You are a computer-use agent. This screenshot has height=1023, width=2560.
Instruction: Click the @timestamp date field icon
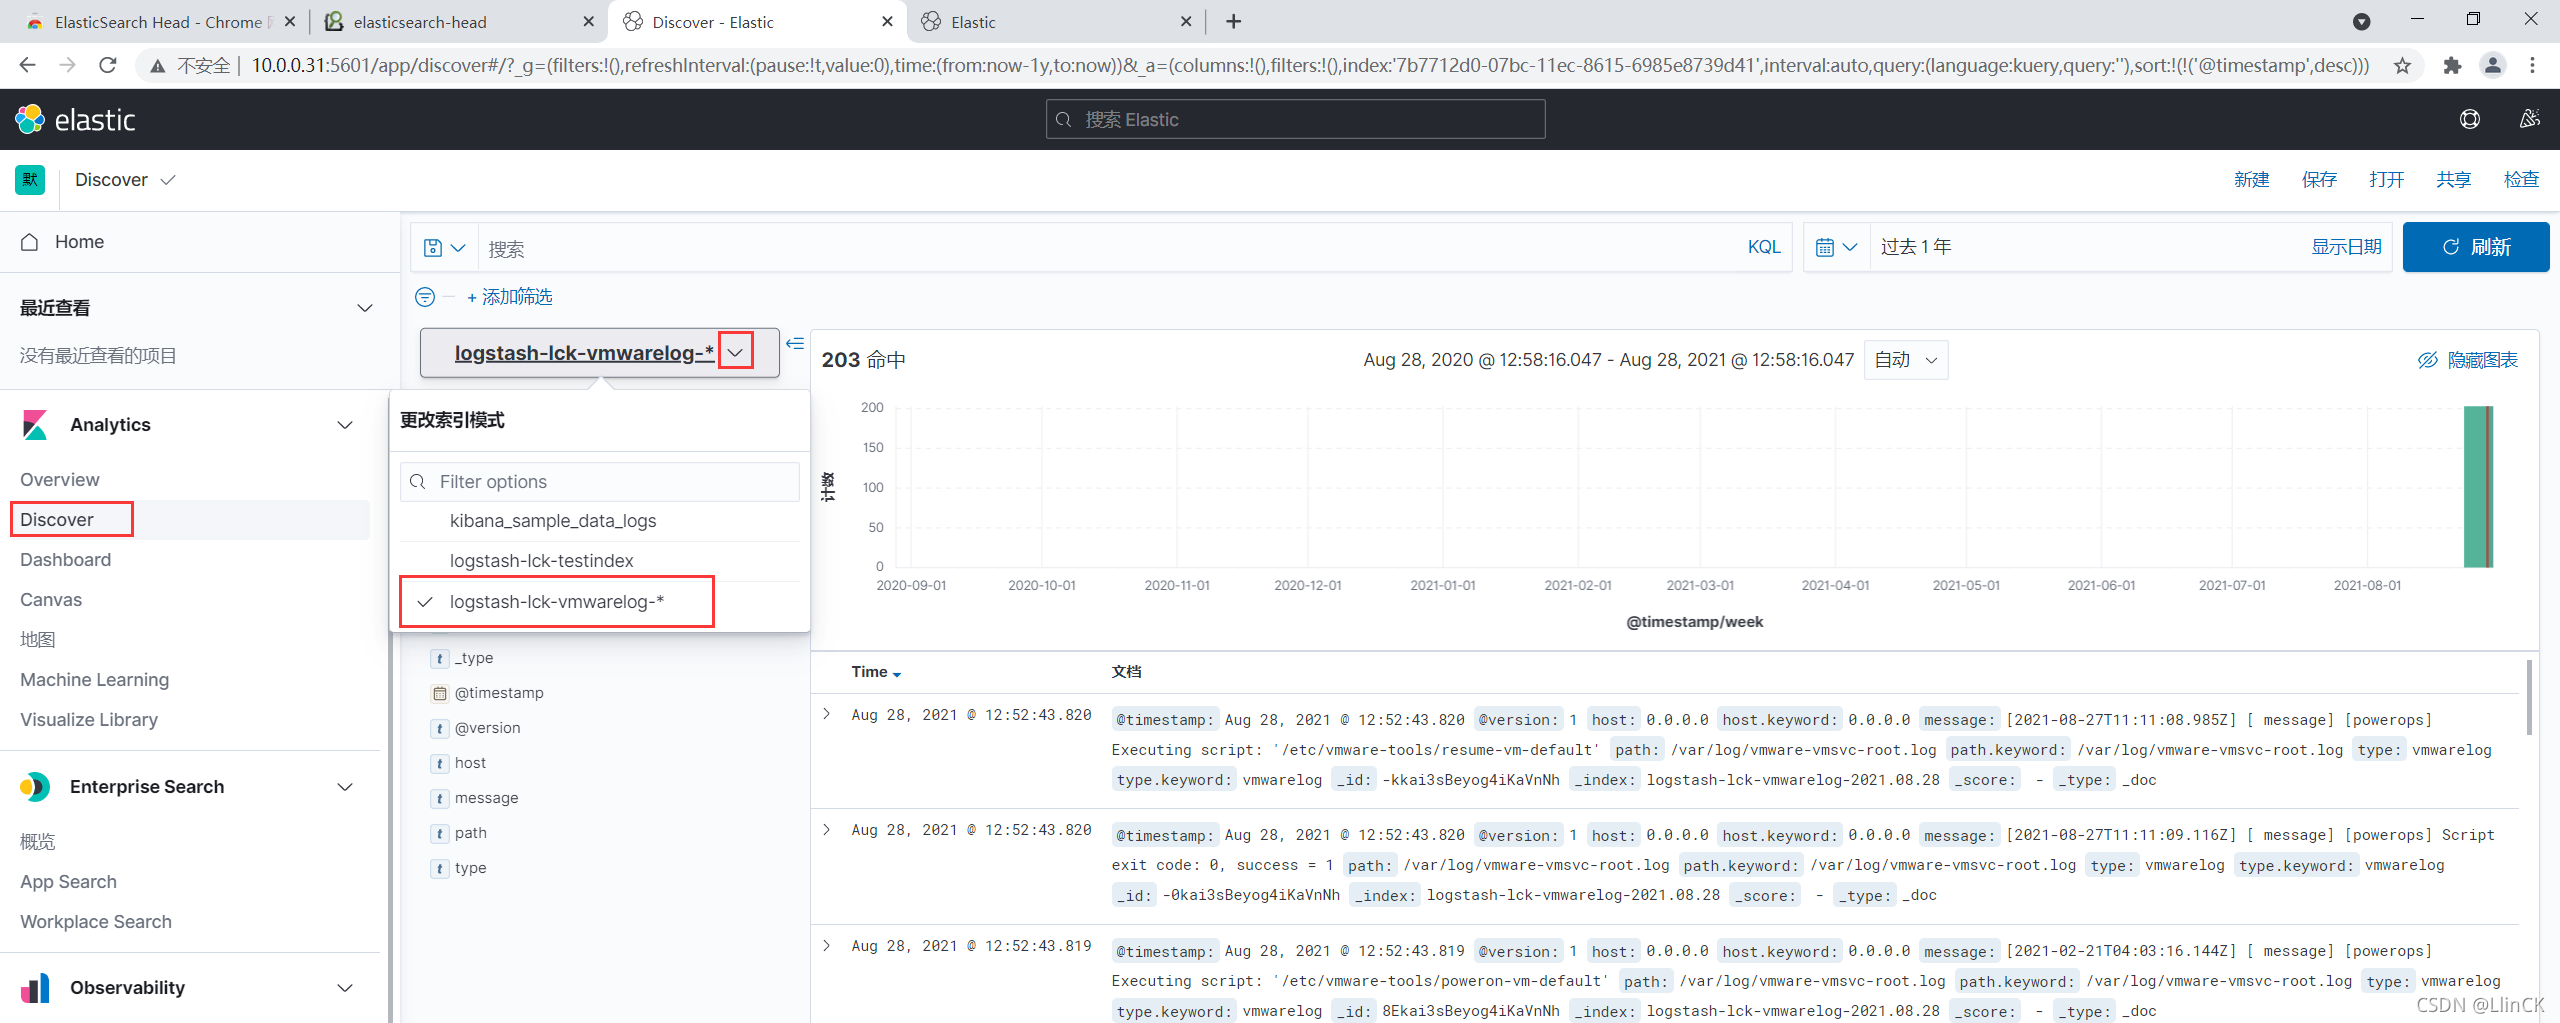439,693
